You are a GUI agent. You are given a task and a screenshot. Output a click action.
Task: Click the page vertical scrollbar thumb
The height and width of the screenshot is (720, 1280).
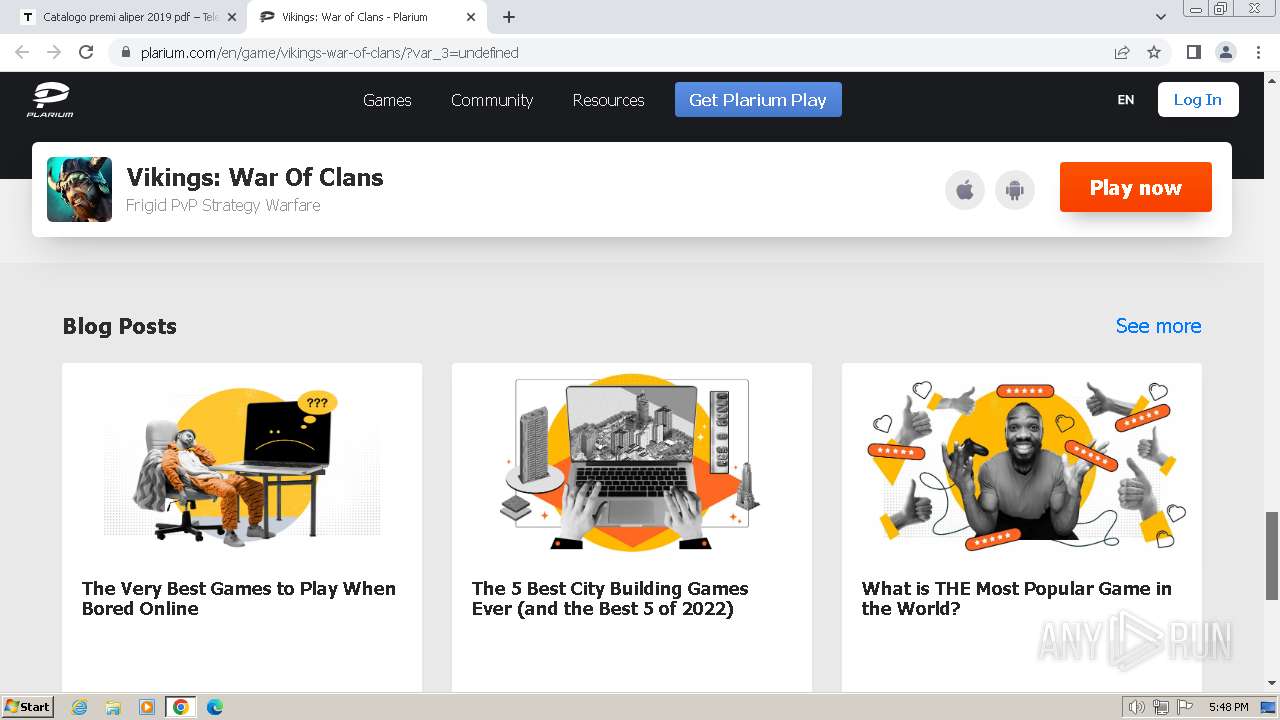point(1272,555)
